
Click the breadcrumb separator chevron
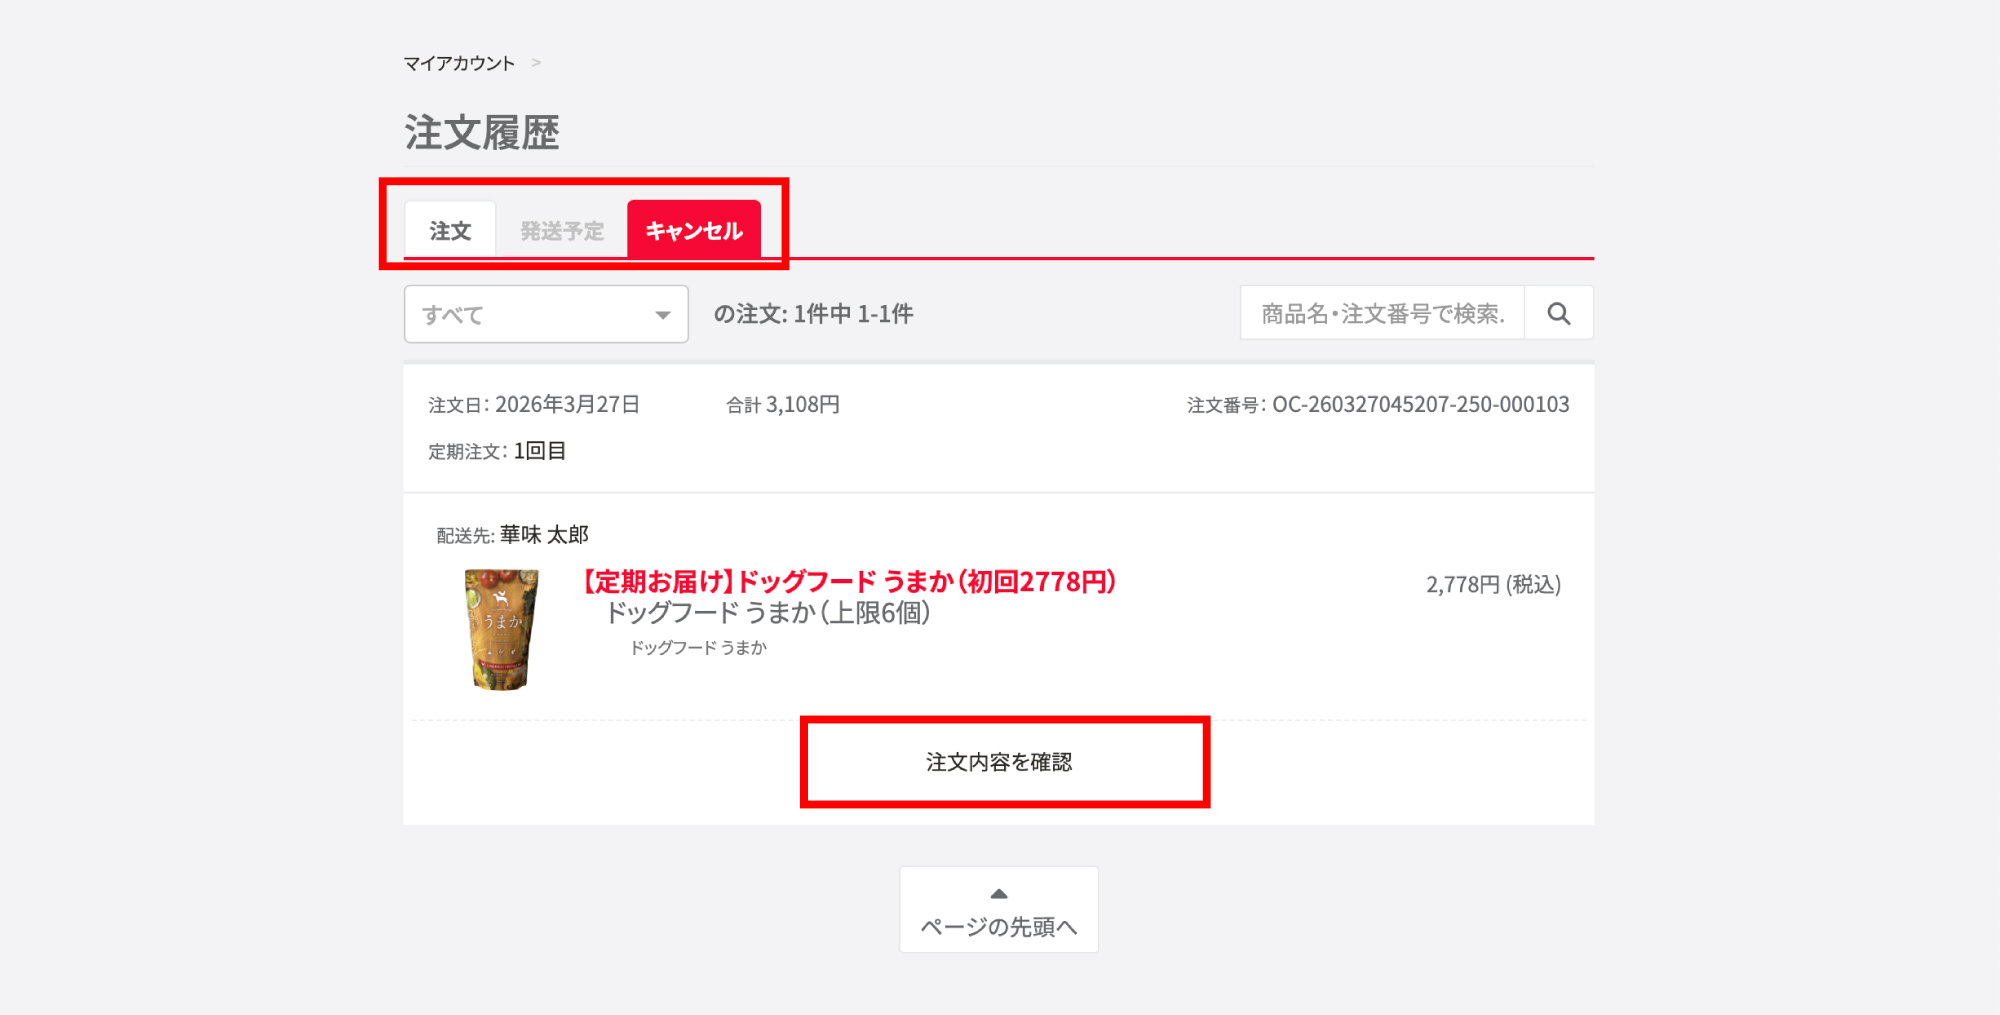(536, 63)
